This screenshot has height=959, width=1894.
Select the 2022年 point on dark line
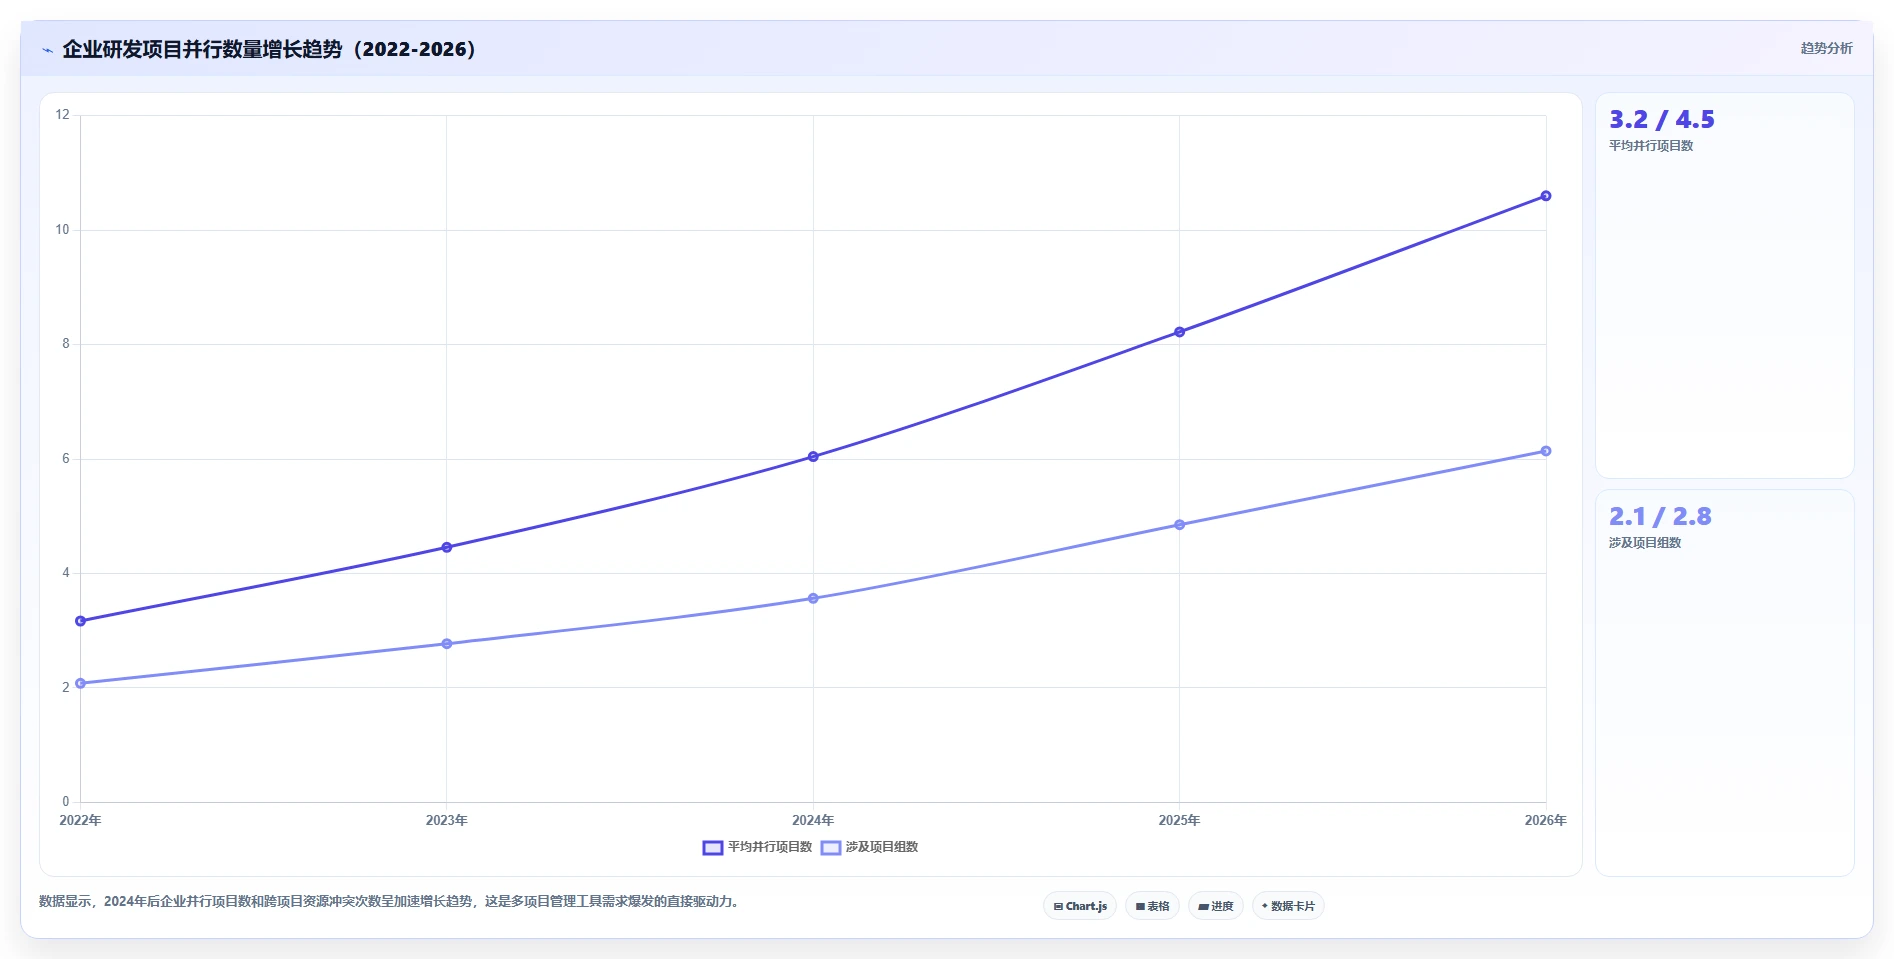(x=81, y=621)
